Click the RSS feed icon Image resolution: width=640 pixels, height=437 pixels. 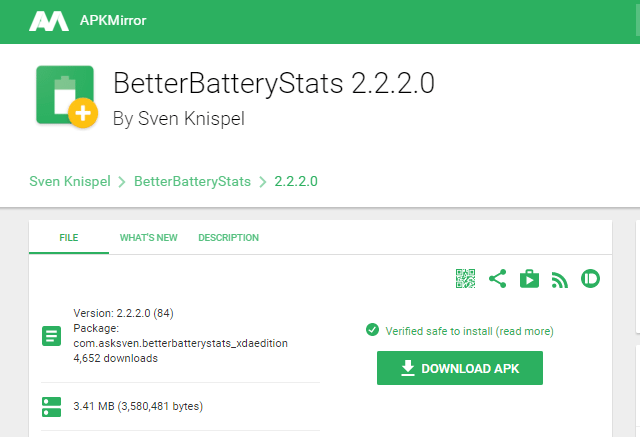pos(560,280)
